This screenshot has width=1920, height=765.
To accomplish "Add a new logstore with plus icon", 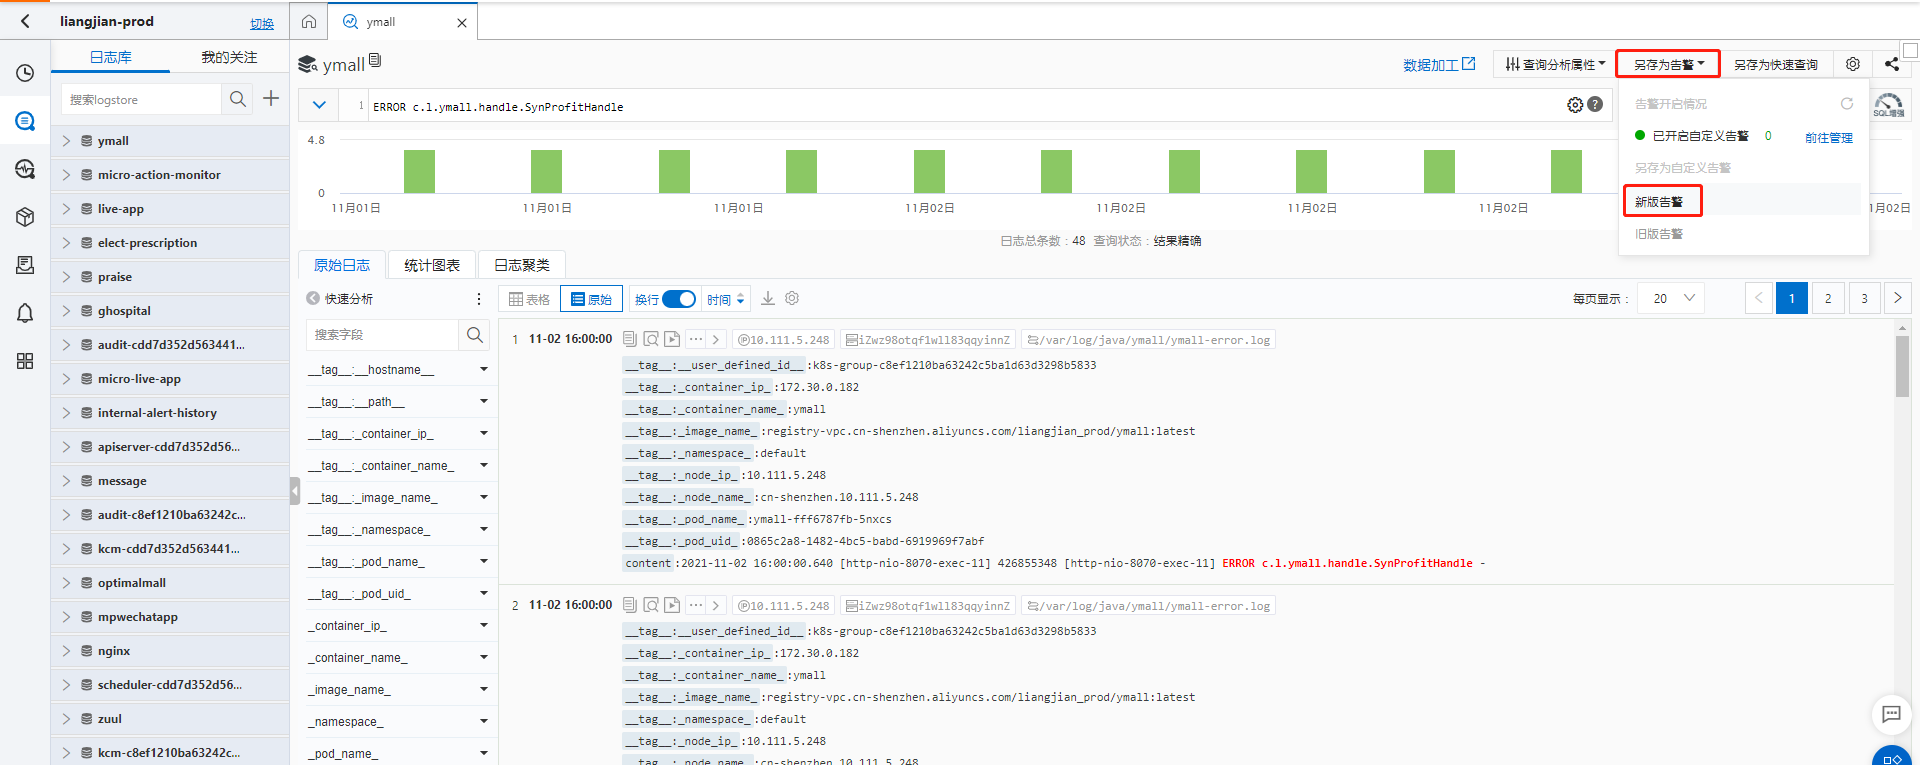I will (271, 99).
